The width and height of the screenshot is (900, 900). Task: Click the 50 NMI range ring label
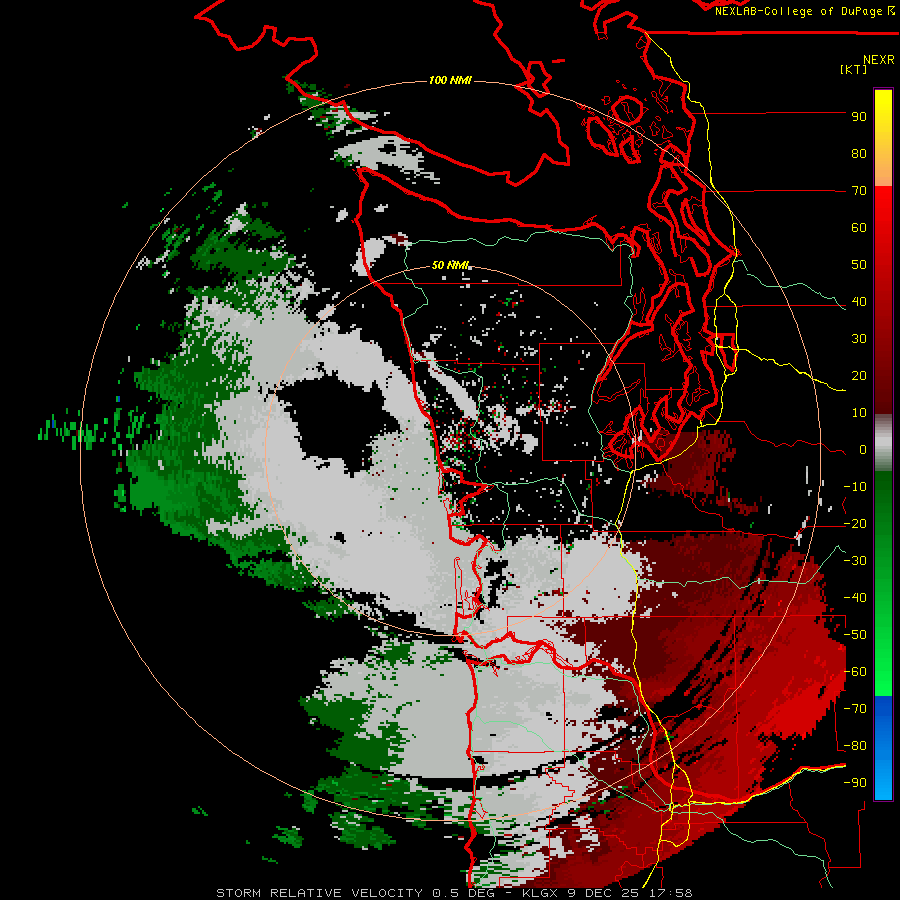click(x=451, y=265)
